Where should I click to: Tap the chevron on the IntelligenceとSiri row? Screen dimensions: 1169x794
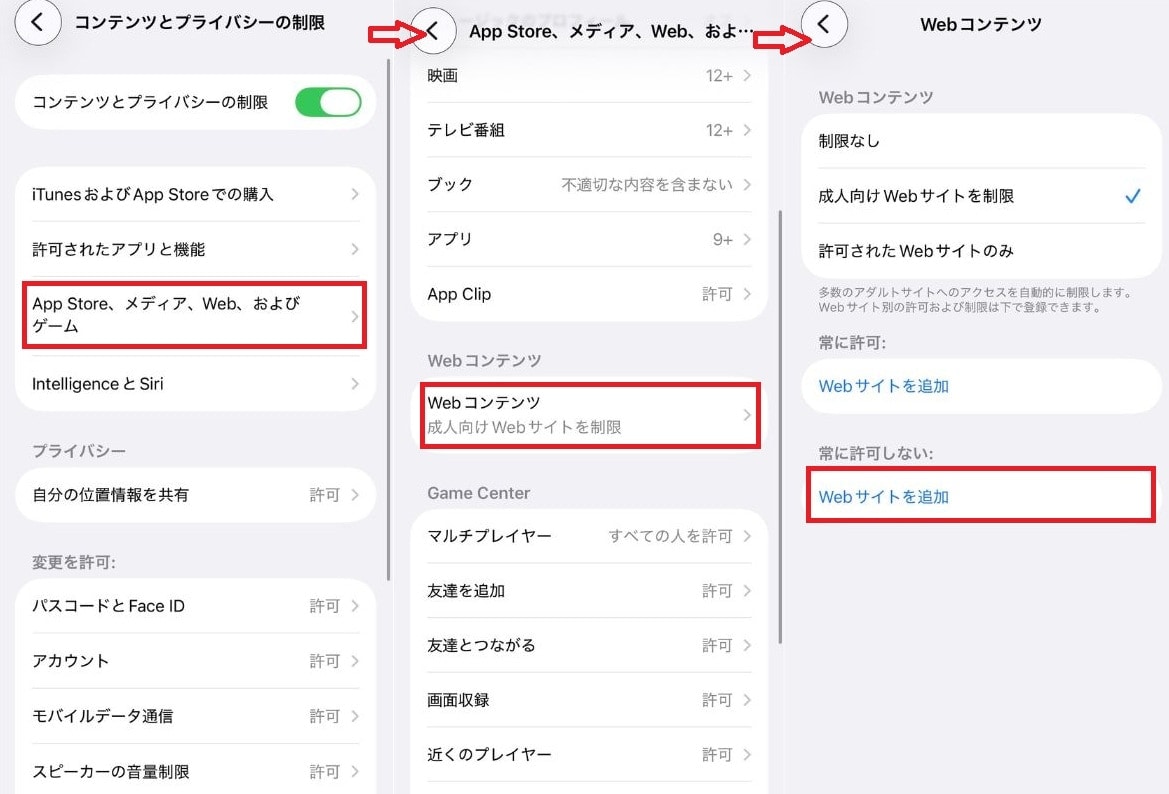355,384
